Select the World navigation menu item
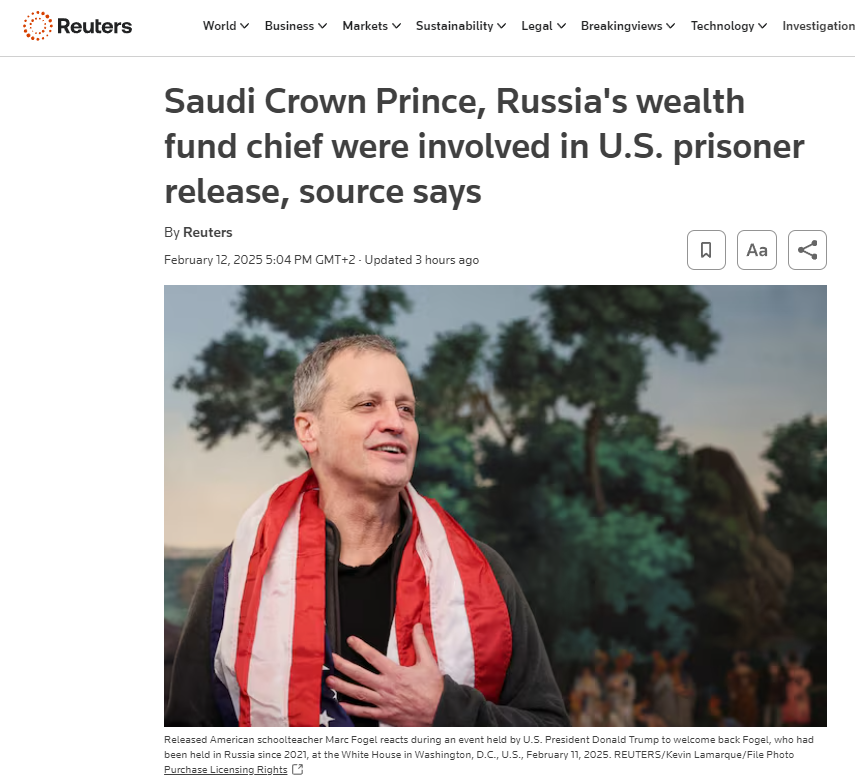 [220, 26]
